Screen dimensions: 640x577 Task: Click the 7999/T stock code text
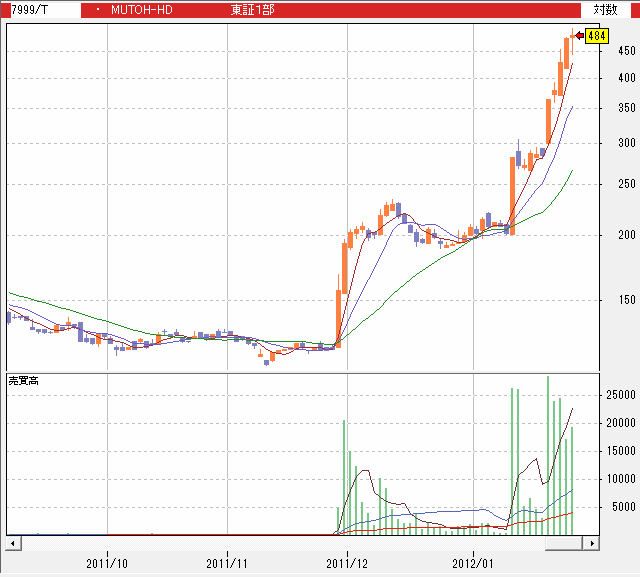pos(29,9)
